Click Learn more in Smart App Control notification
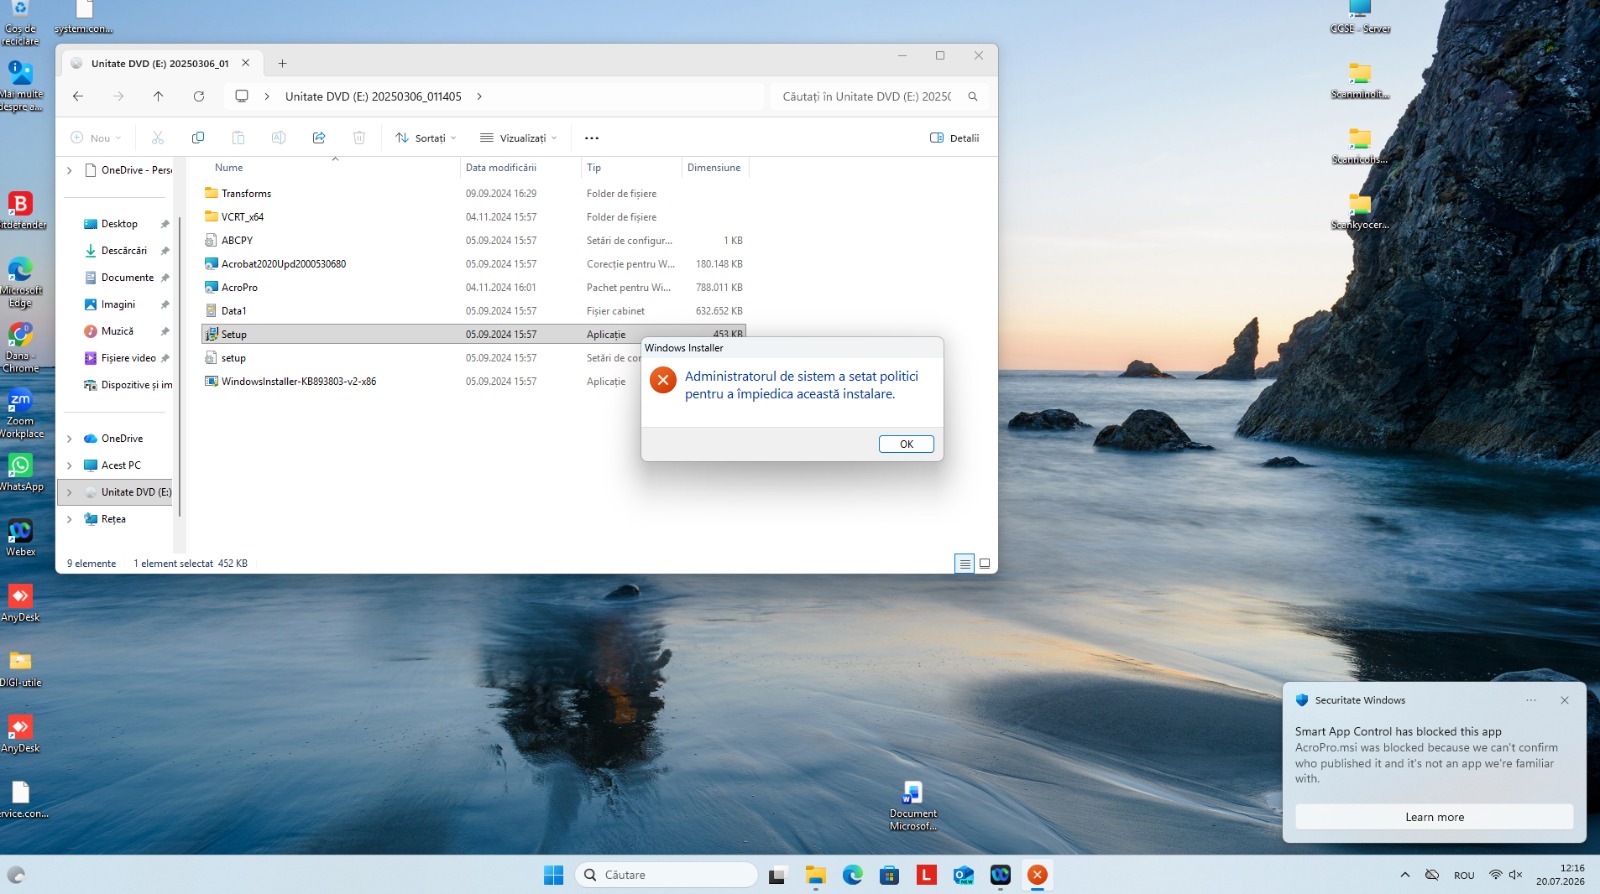 tap(1434, 817)
